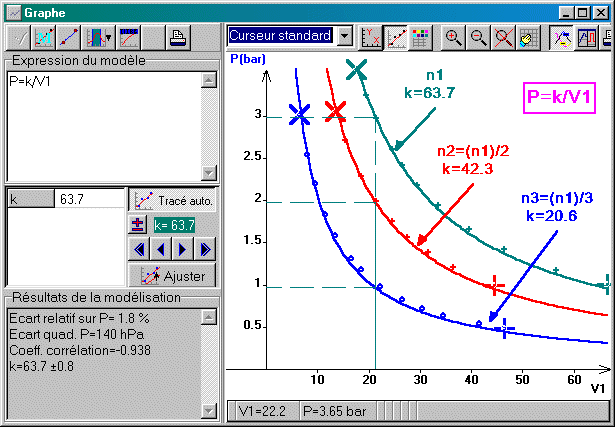Click the single right arrow to increase k

point(183,249)
